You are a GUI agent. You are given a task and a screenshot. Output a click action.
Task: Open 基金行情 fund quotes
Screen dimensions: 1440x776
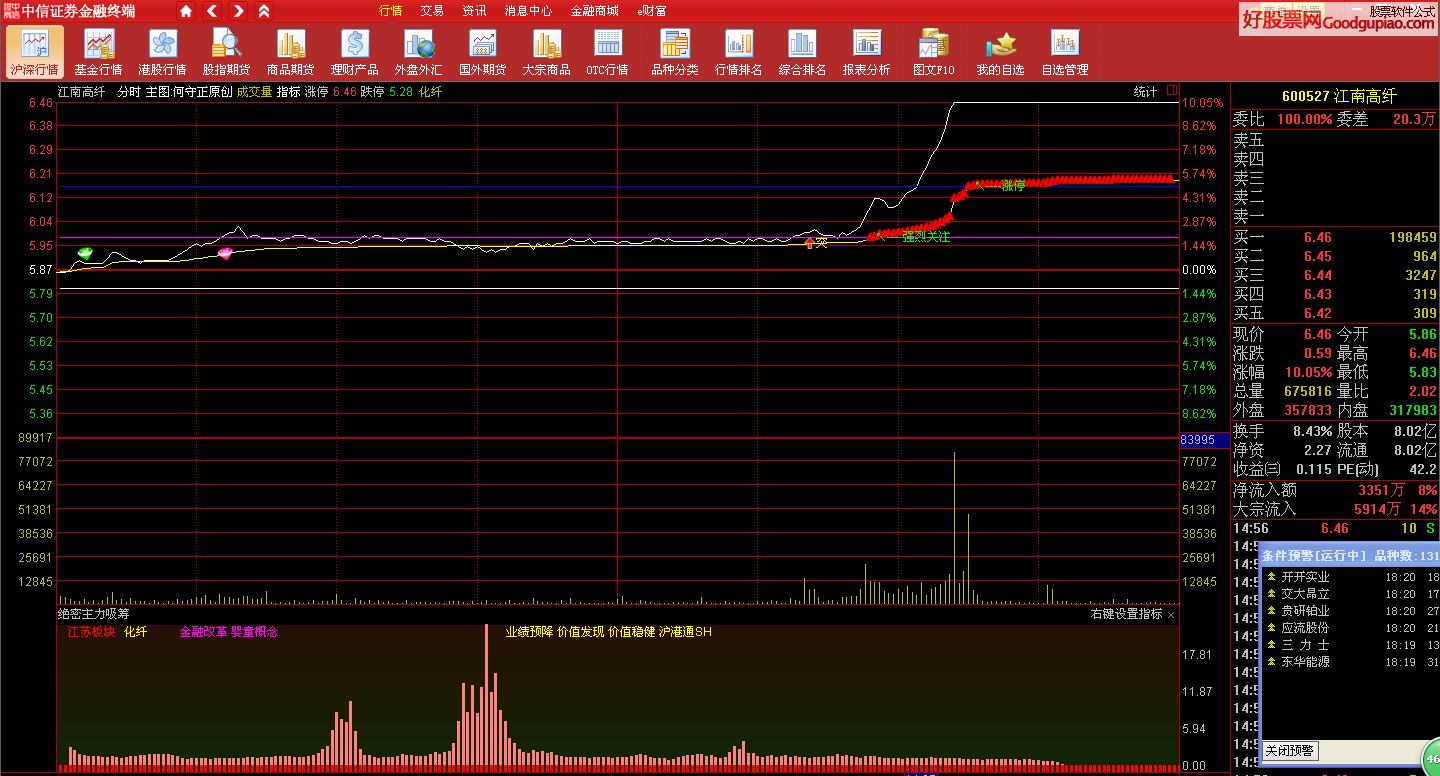click(x=98, y=52)
